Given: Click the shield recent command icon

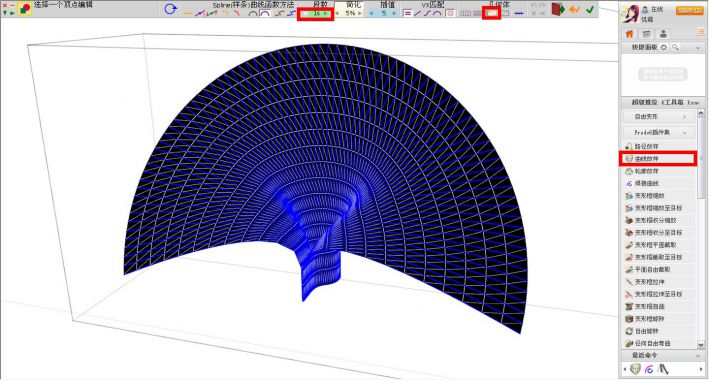Looking at the screenshot, I should click(x=635, y=369).
